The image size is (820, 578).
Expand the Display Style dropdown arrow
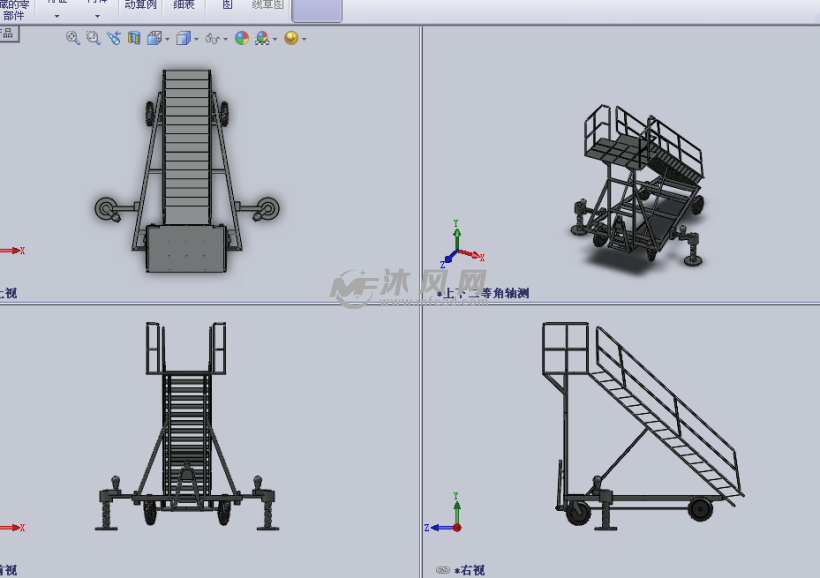196,39
